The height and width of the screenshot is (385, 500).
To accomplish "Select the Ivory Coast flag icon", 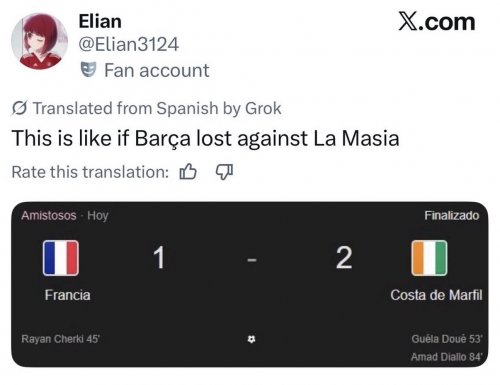I will click(x=429, y=258).
